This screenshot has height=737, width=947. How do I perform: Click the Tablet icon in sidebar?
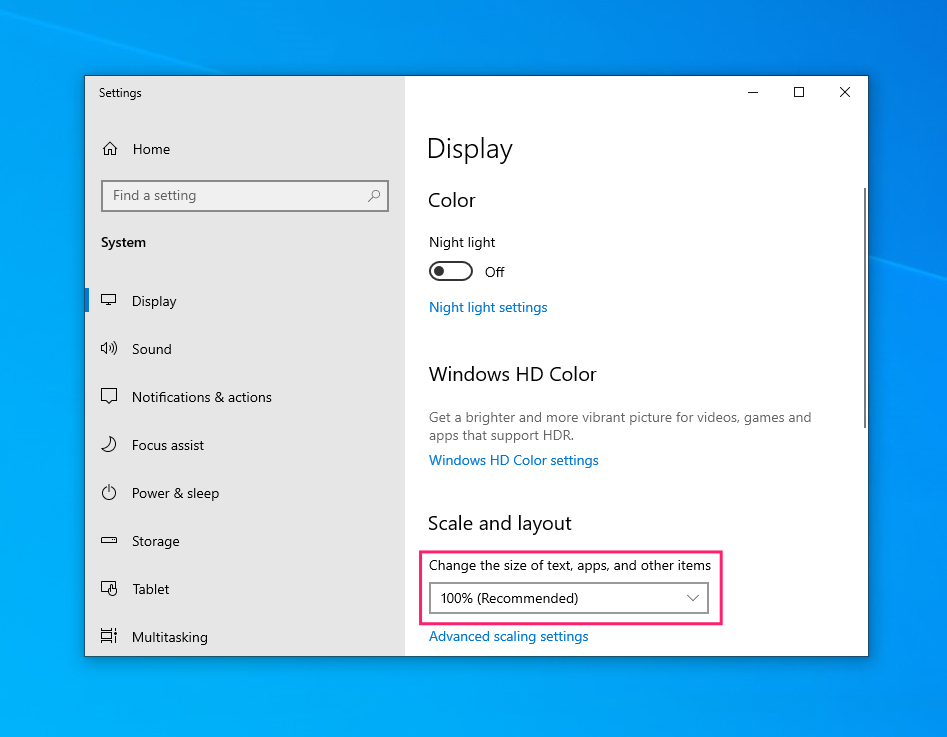[x=109, y=588]
